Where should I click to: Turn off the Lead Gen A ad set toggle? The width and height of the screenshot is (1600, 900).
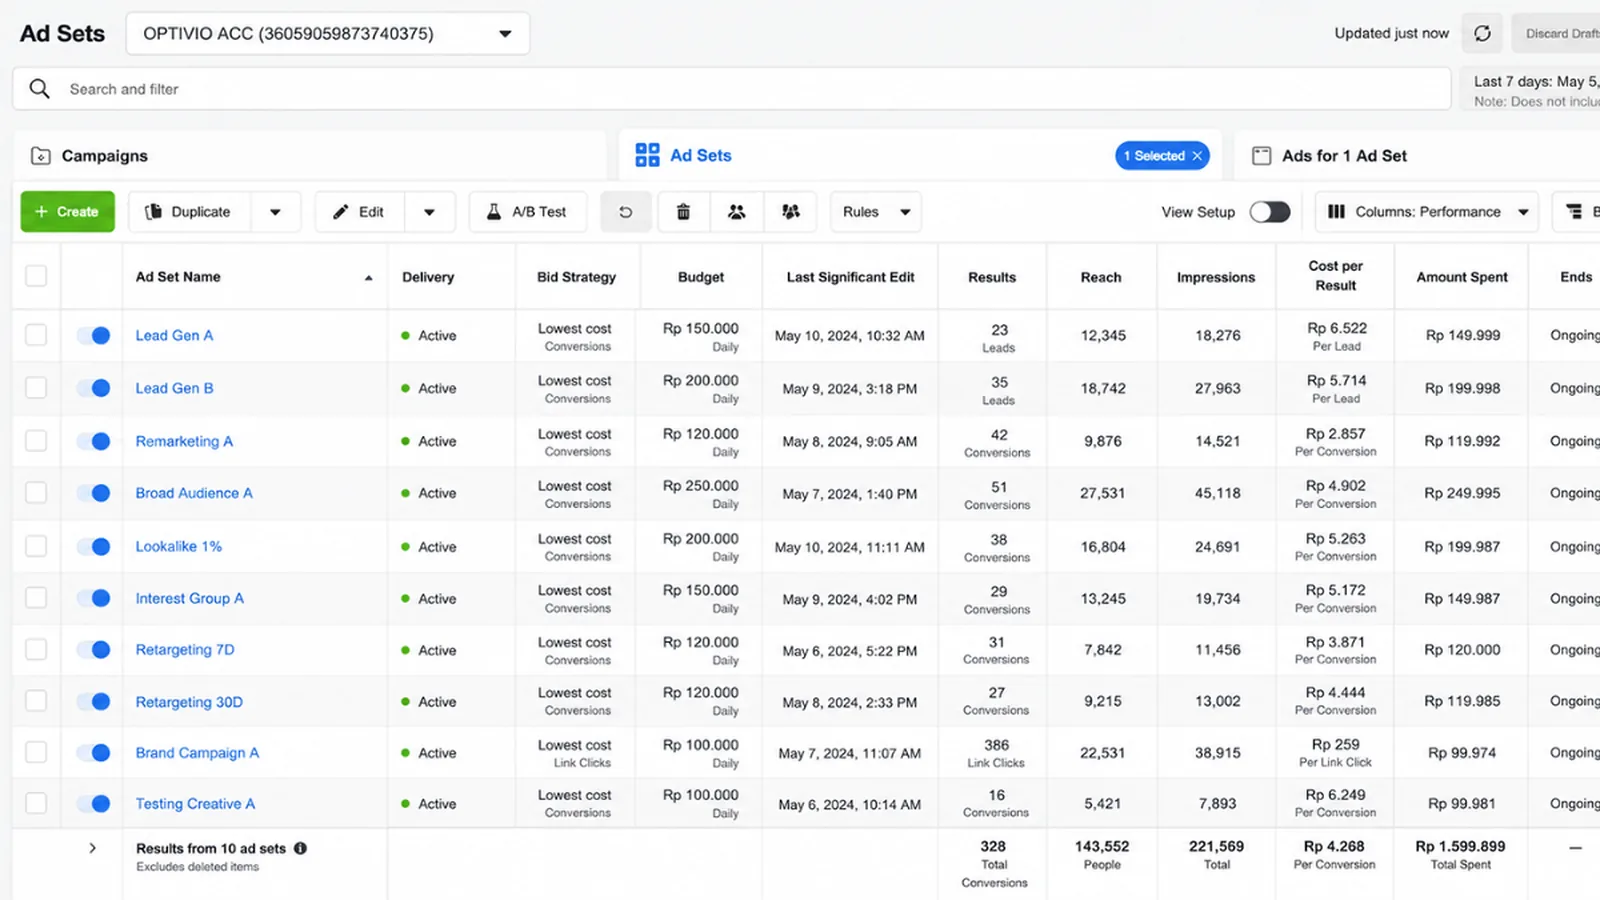[94, 336]
